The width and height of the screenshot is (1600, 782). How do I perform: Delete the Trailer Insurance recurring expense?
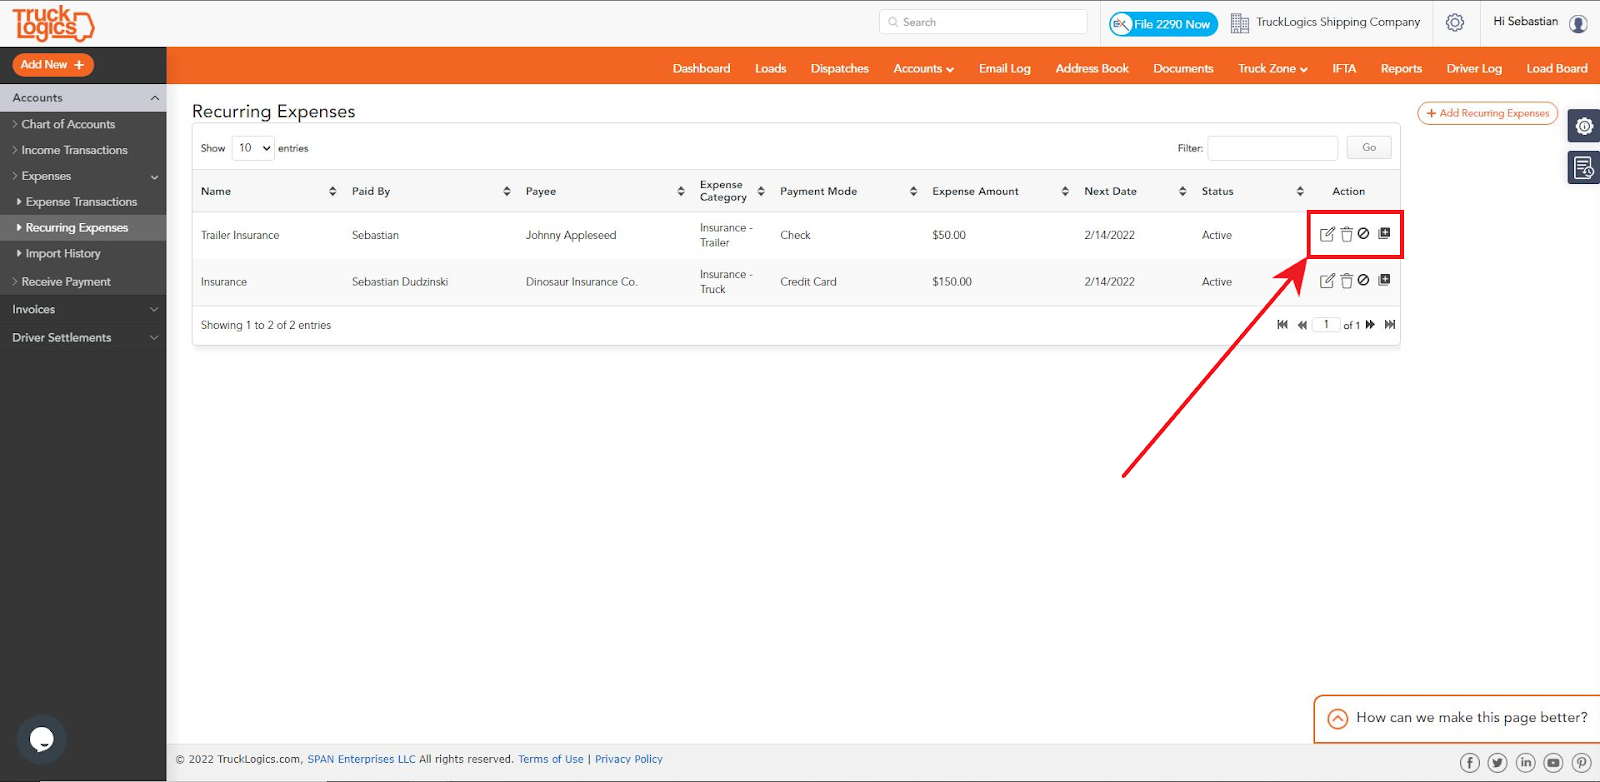click(1346, 234)
